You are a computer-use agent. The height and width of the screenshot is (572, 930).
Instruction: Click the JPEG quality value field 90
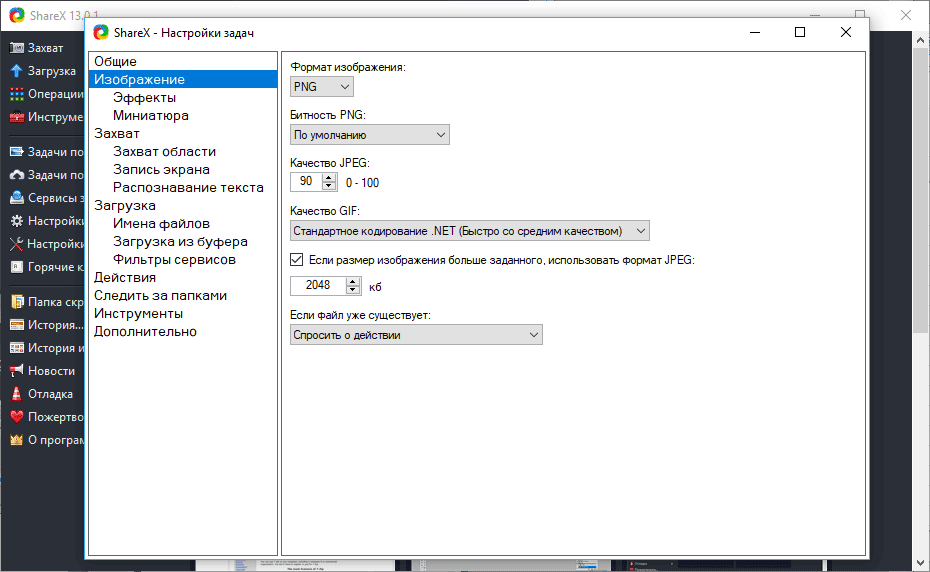click(307, 182)
